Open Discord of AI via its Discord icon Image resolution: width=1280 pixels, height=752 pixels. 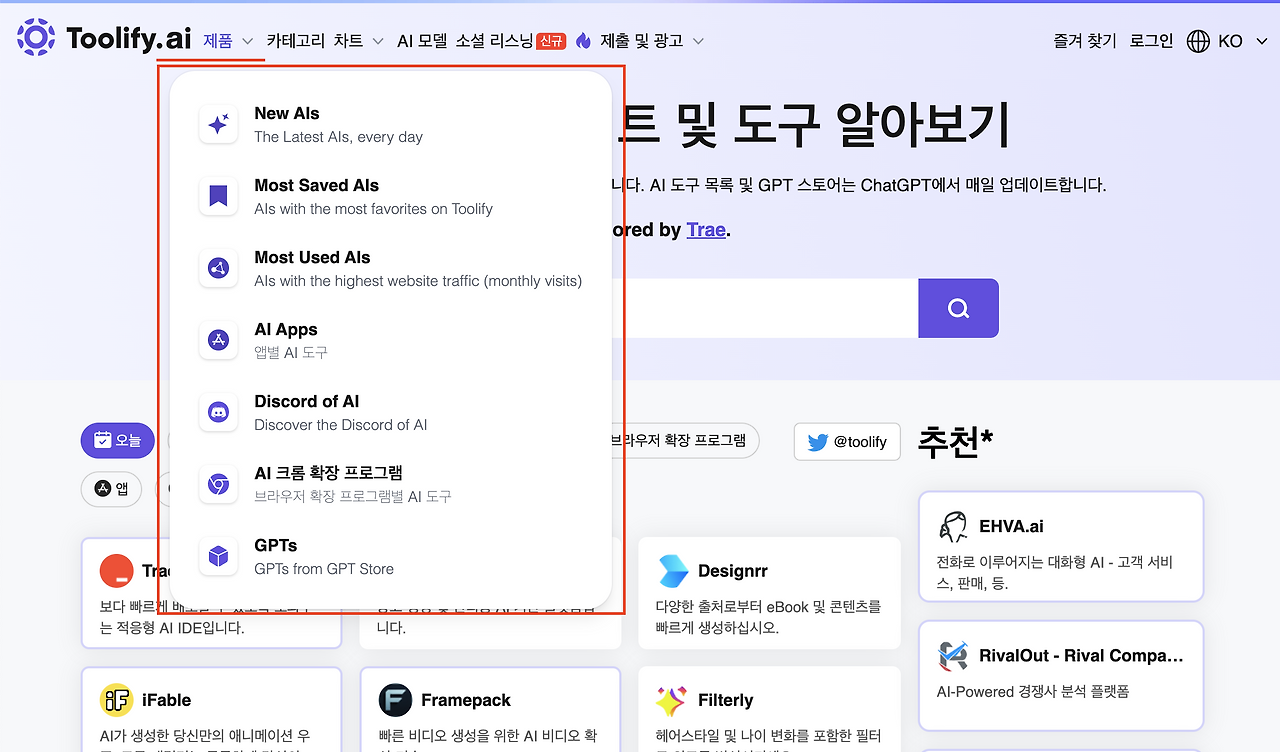(218, 412)
